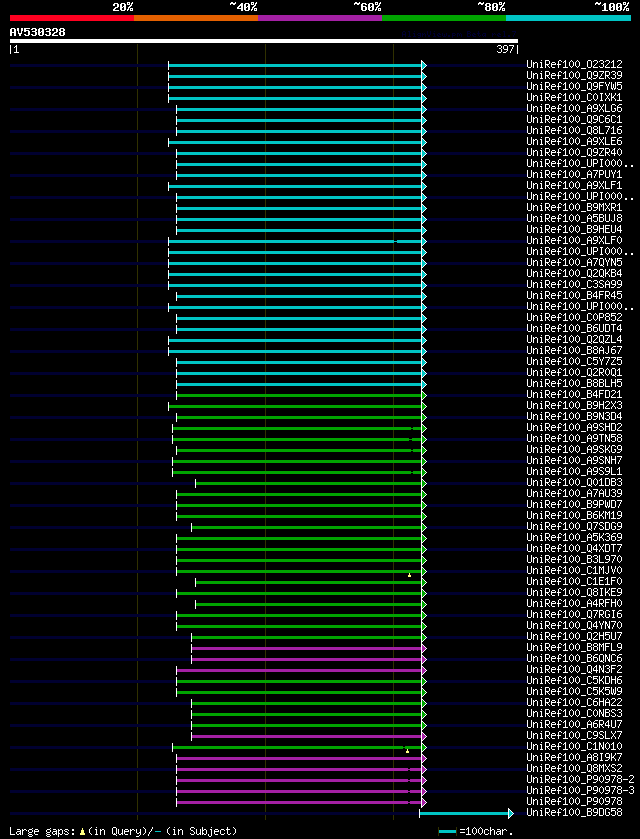Select the UniRef100_Q4N3F2 label
The width and height of the screenshot is (640, 839).
coord(574,670)
